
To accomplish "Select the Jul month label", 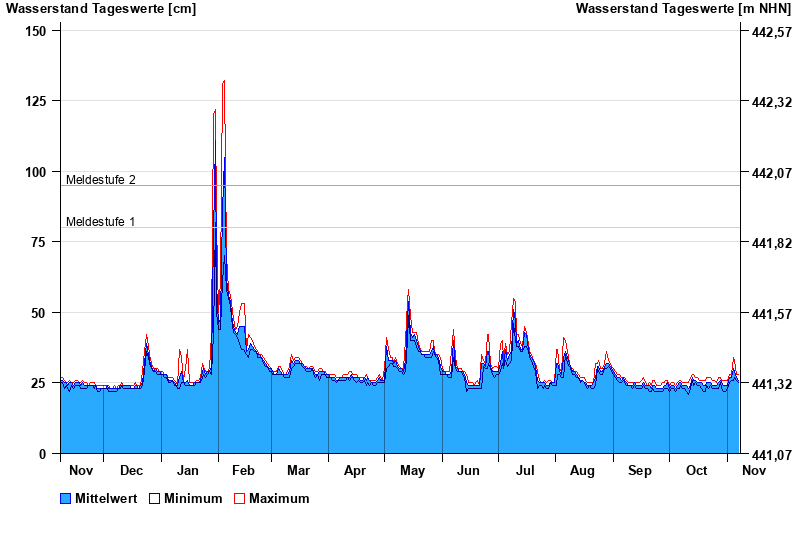I will coord(524,470).
